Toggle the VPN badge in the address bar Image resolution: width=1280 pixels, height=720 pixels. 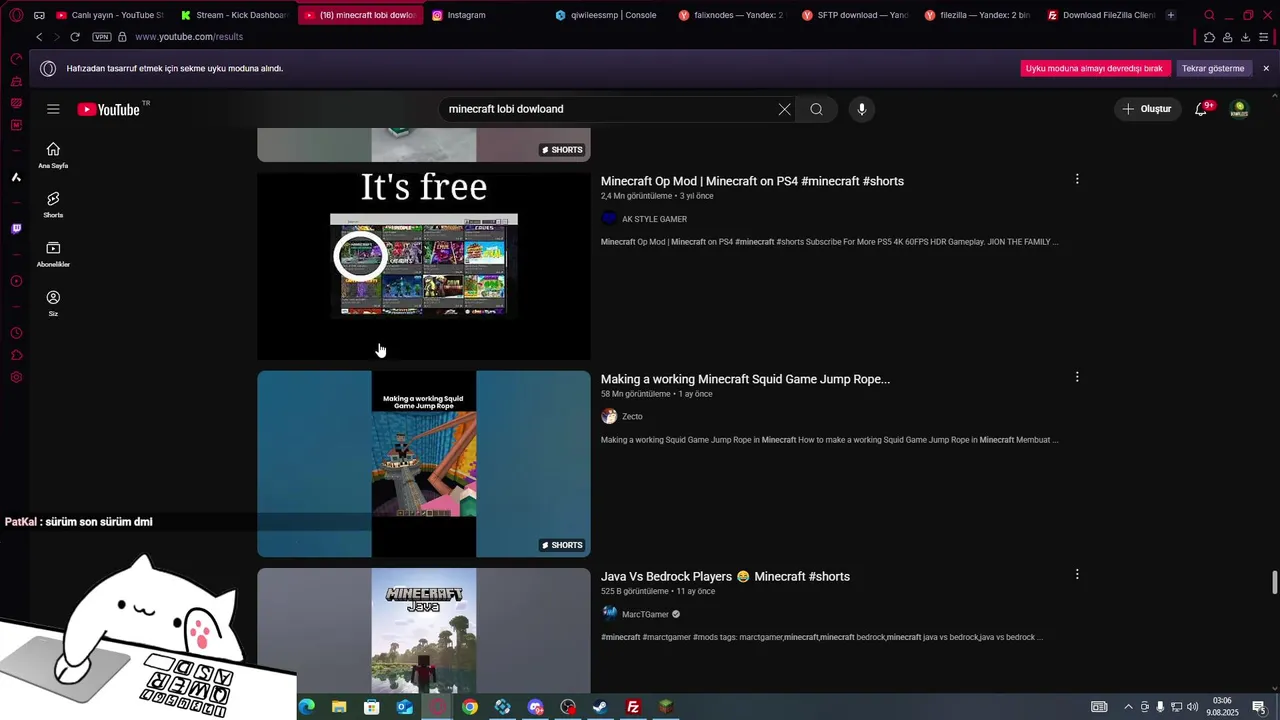[101, 37]
